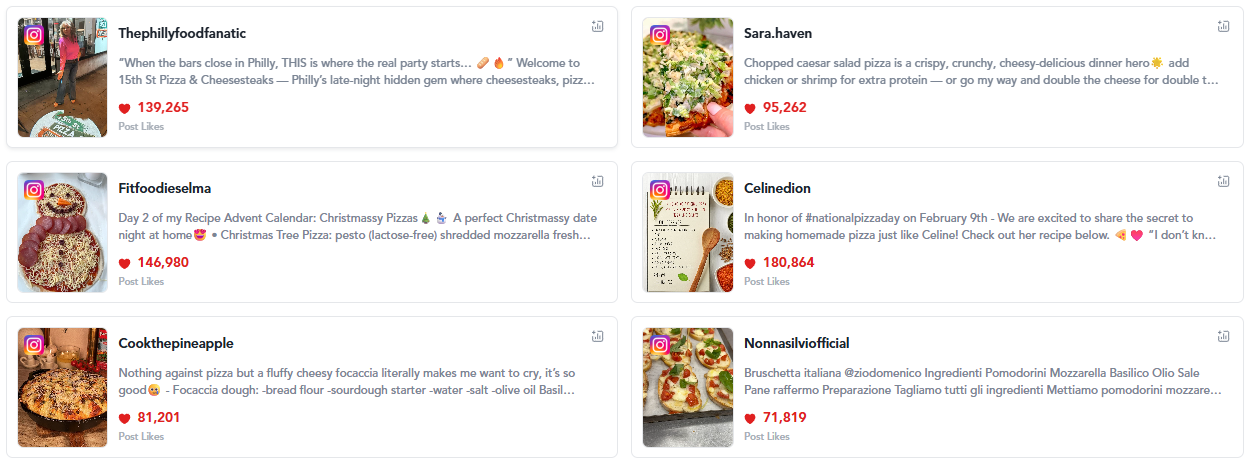The image size is (1252, 466).
Task: Open the snowman pizza thumbnail
Action: [62, 232]
